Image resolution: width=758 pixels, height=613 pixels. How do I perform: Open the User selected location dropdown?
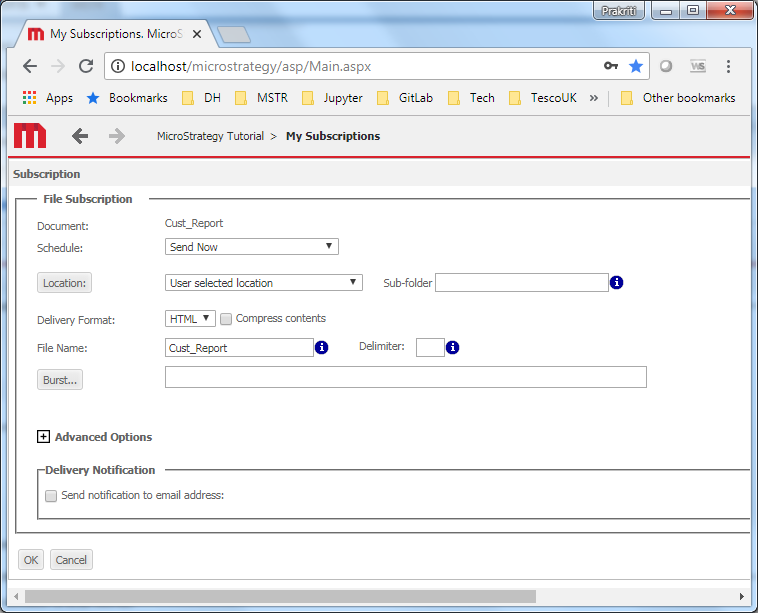pyautogui.click(x=263, y=283)
